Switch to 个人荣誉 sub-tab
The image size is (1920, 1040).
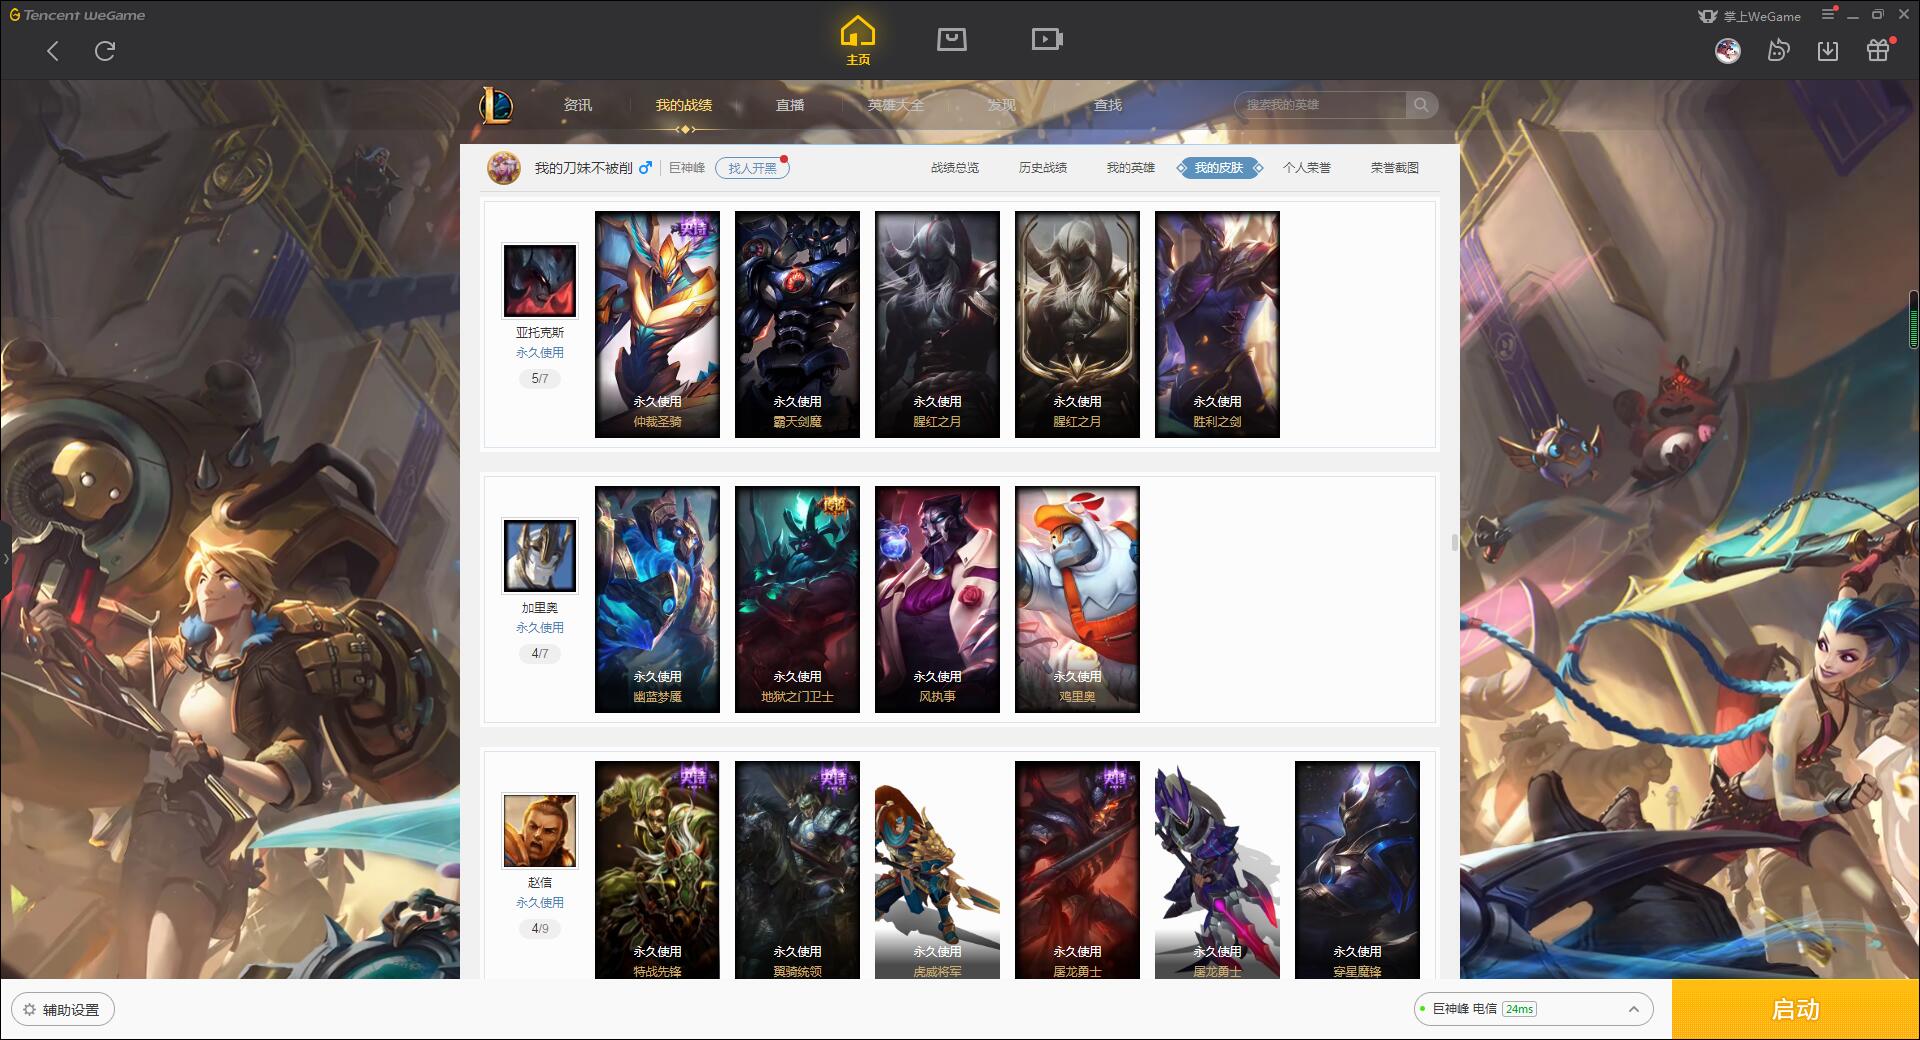[x=1307, y=168]
